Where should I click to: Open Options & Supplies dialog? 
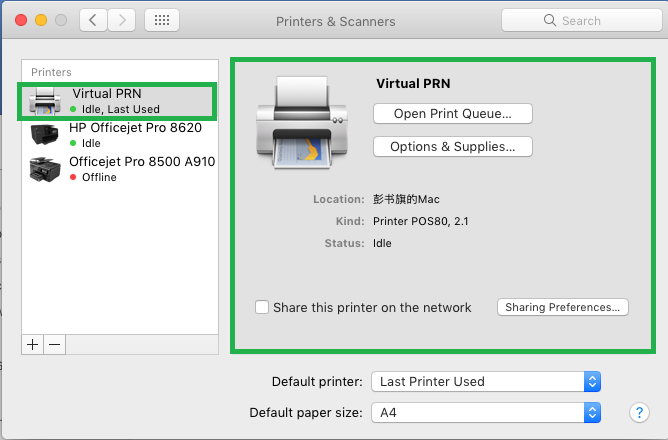click(x=453, y=147)
